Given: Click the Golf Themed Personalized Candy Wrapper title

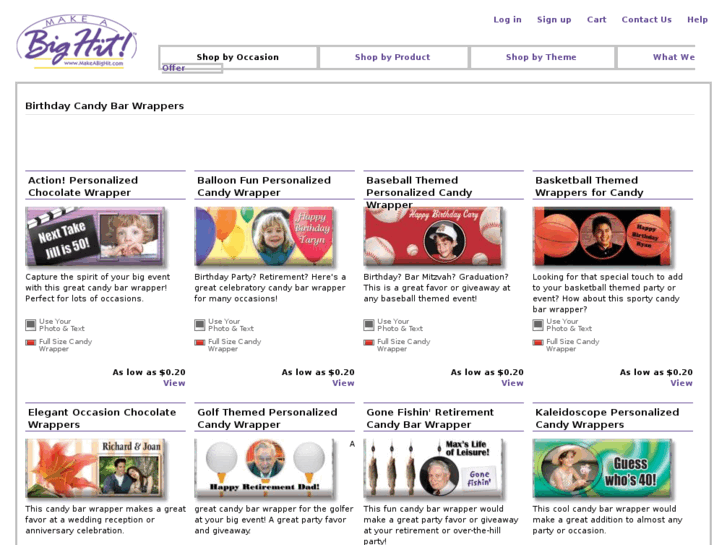Looking at the screenshot, I should tap(267, 418).
